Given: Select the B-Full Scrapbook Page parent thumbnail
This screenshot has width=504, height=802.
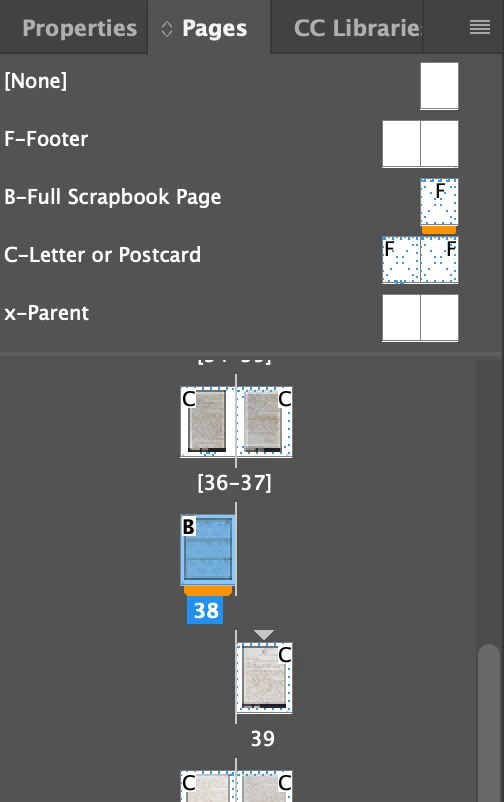Looking at the screenshot, I should (439, 202).
